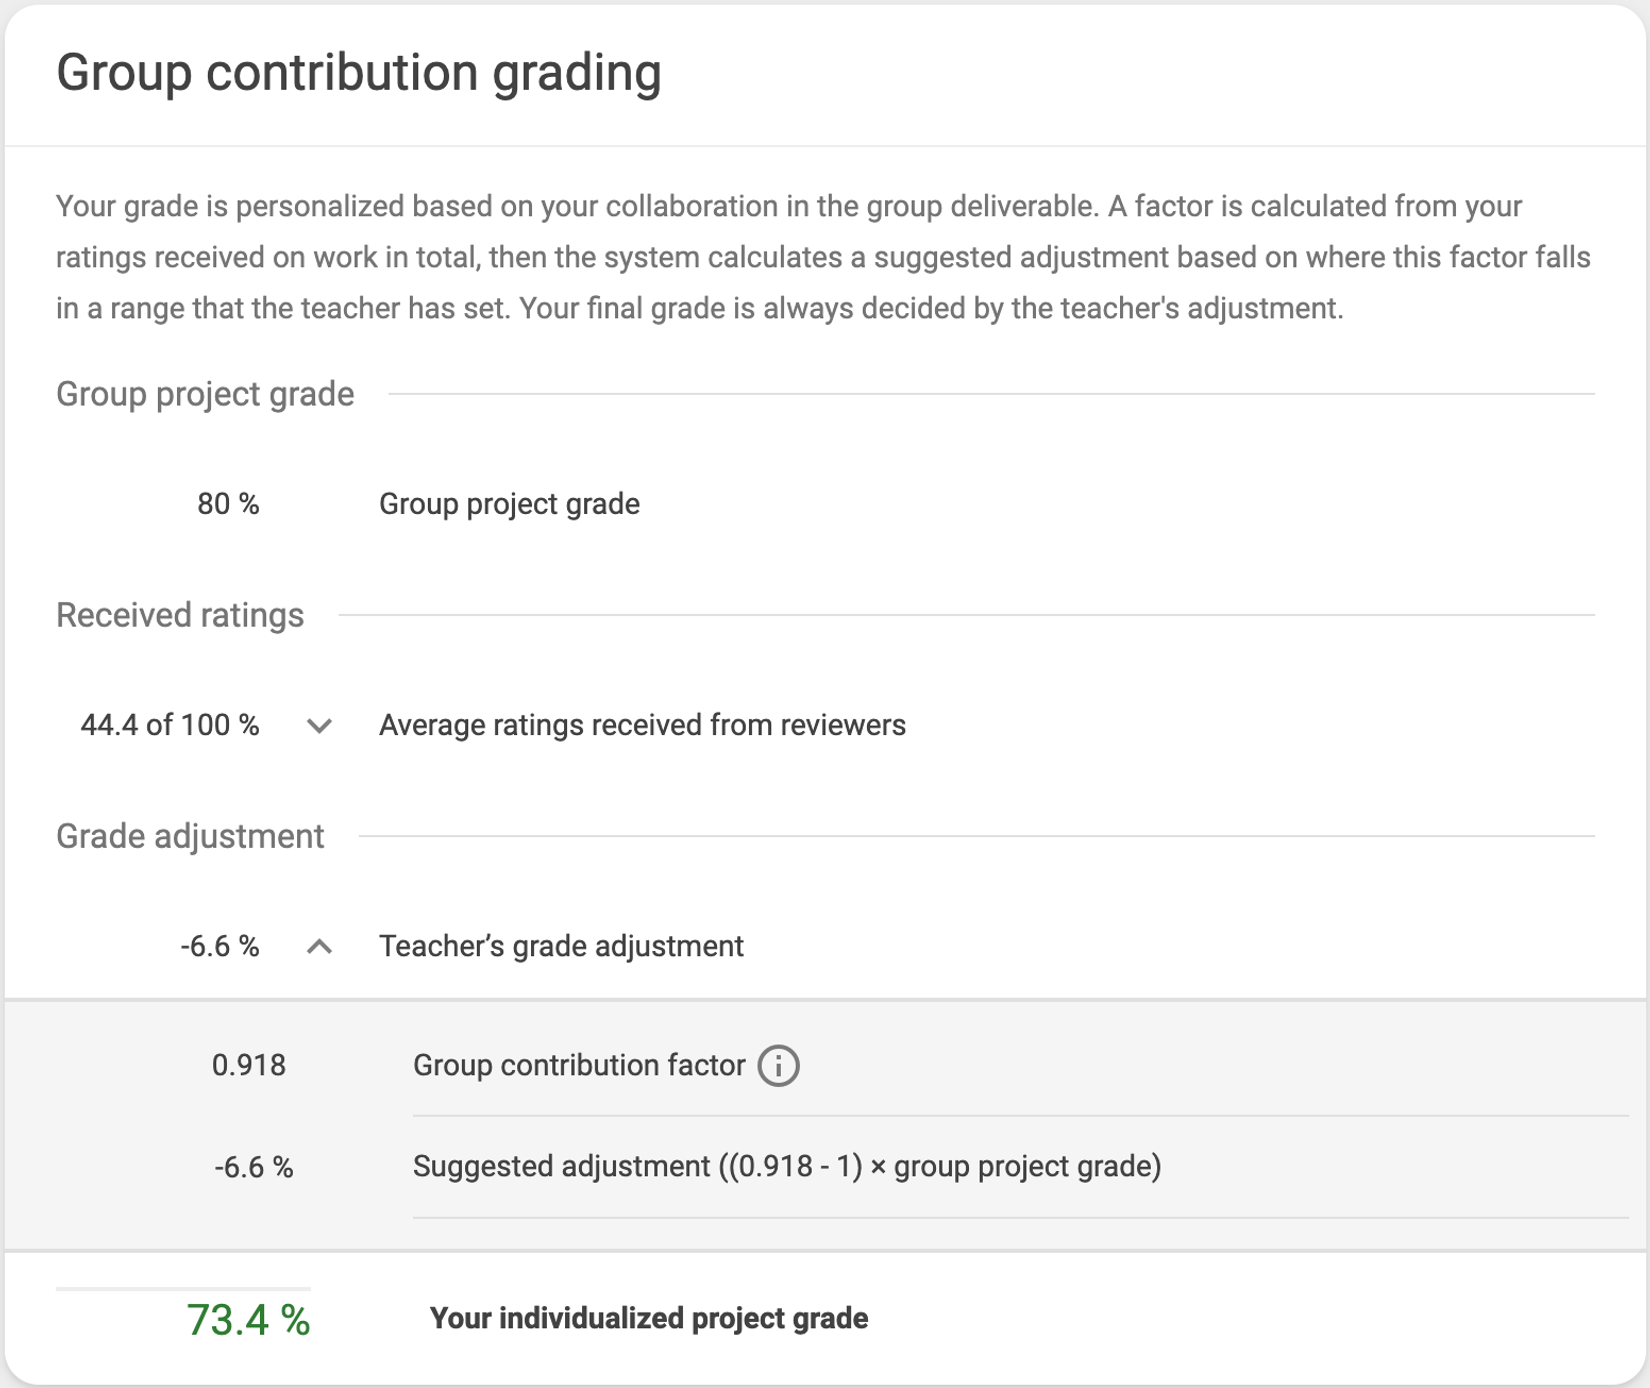Click the Group project grade row label
Image resolution: width=1650 pixels, height=1388 pixels.
pyautogui.click(x=509, y=504)
